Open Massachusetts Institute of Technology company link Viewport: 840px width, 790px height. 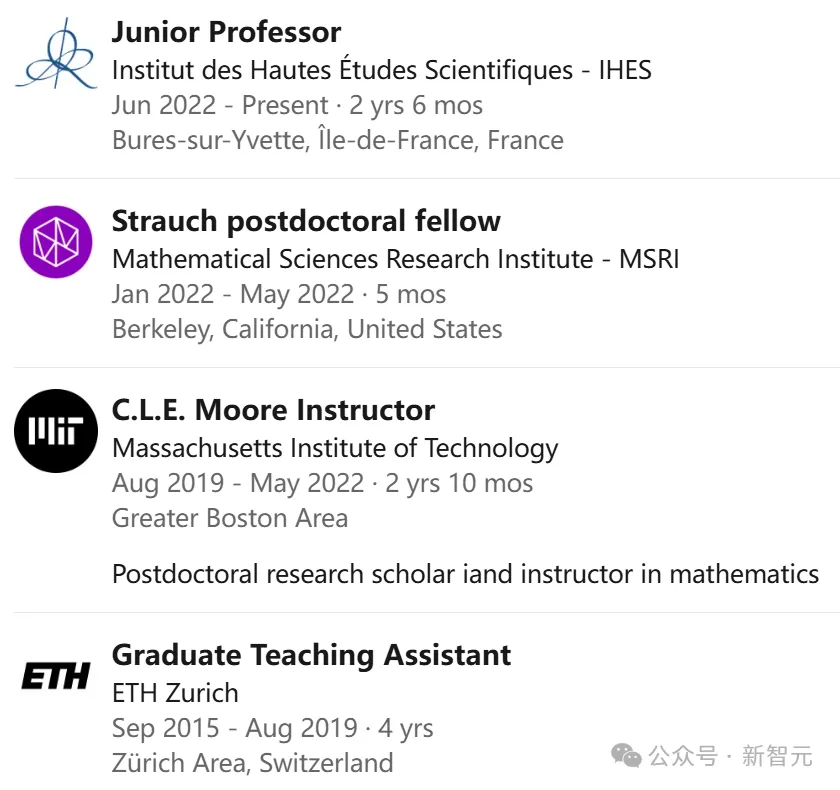coord(335,448)
